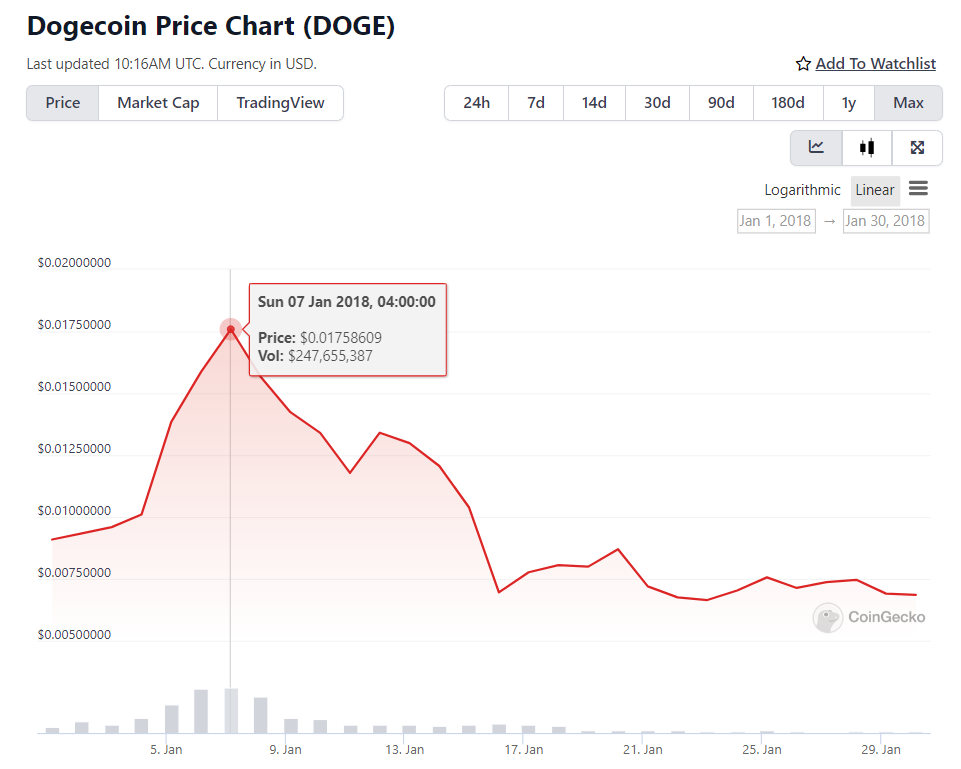Select the Price tab
The width and height of the screenshot is (961, 769).
pos(63,103)
